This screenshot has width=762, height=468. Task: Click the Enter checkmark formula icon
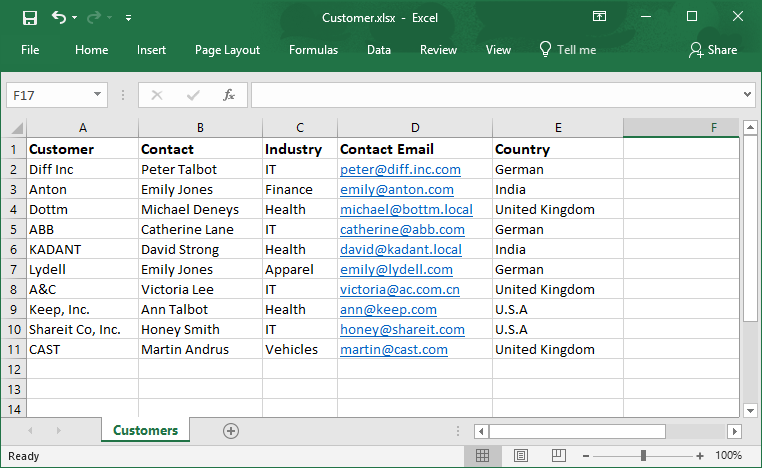(193, 95)
